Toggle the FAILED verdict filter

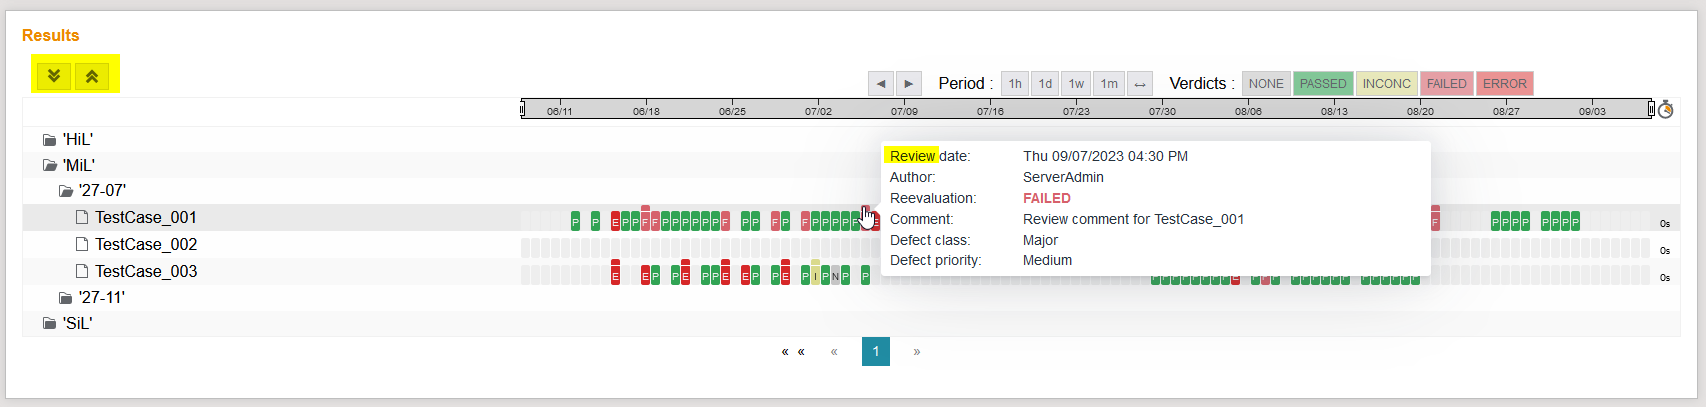[x=1446, y=84]
